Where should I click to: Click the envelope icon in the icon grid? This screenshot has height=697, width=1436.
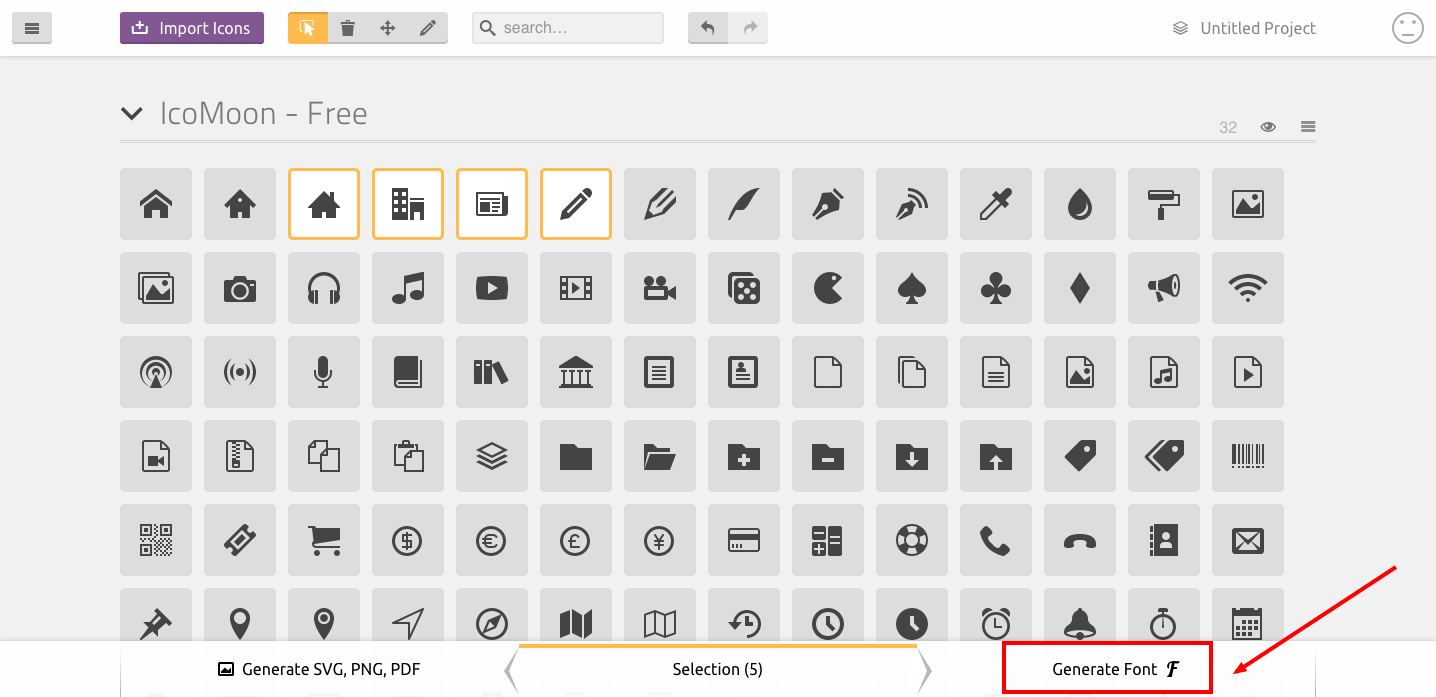pyautogui.click(x=1247, y=540)
